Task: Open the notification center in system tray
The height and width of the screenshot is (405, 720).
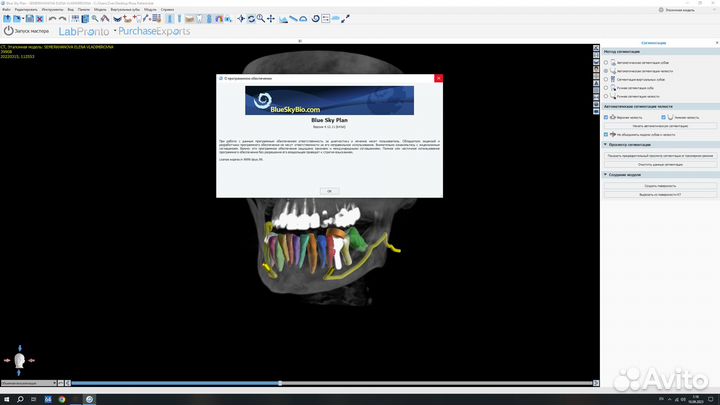Action: point(711,399)
